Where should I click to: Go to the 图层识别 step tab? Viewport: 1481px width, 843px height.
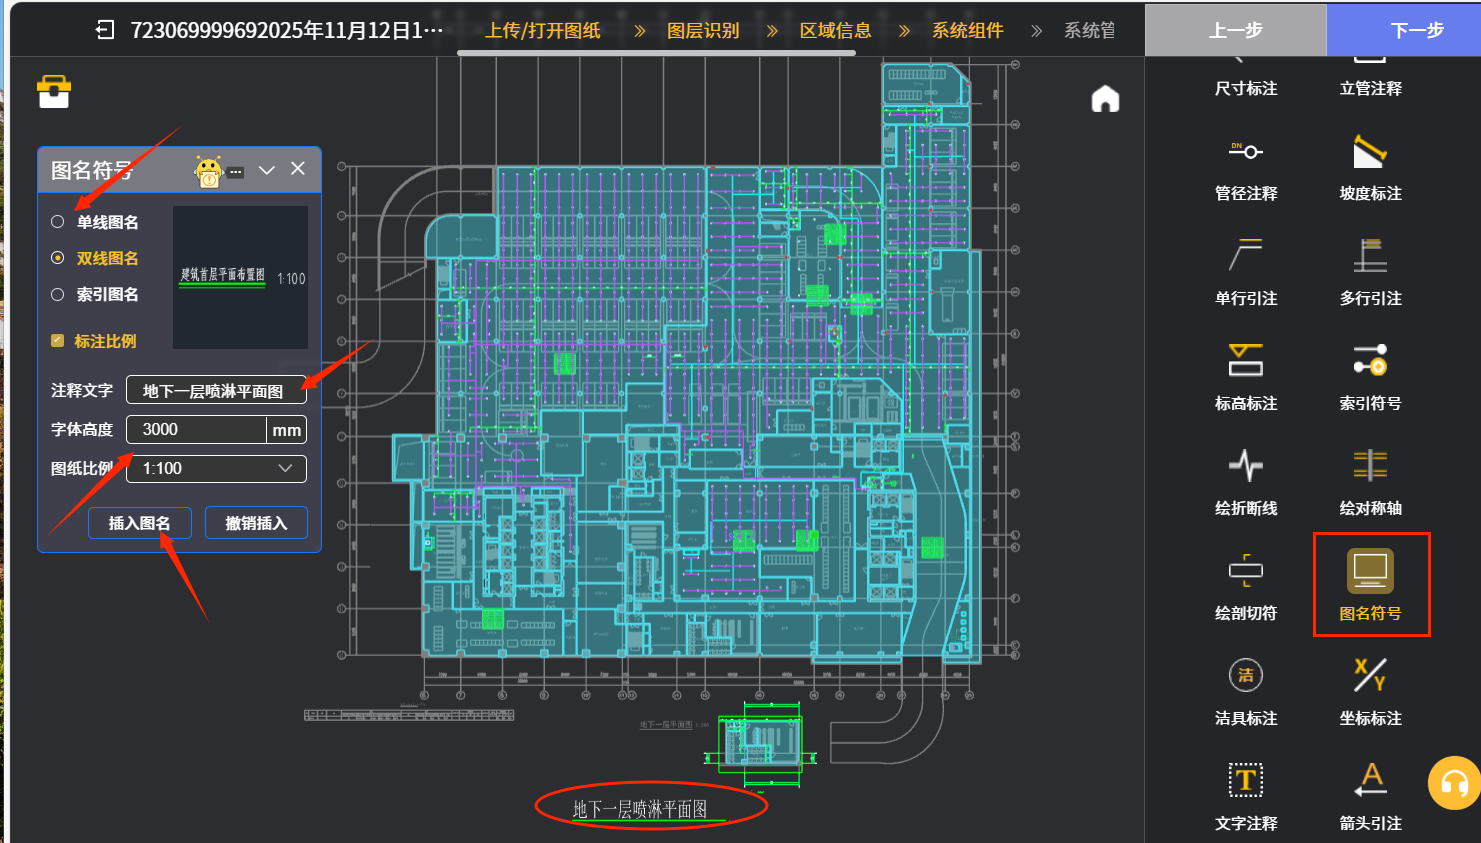703,31
